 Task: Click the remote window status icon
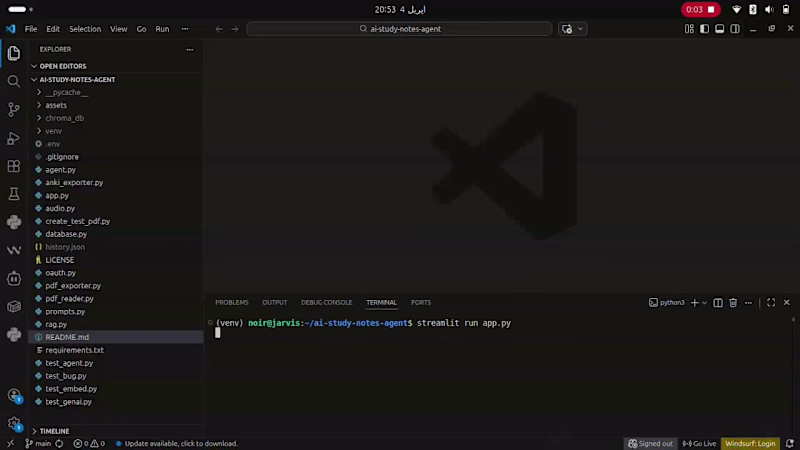coord(10,443)
